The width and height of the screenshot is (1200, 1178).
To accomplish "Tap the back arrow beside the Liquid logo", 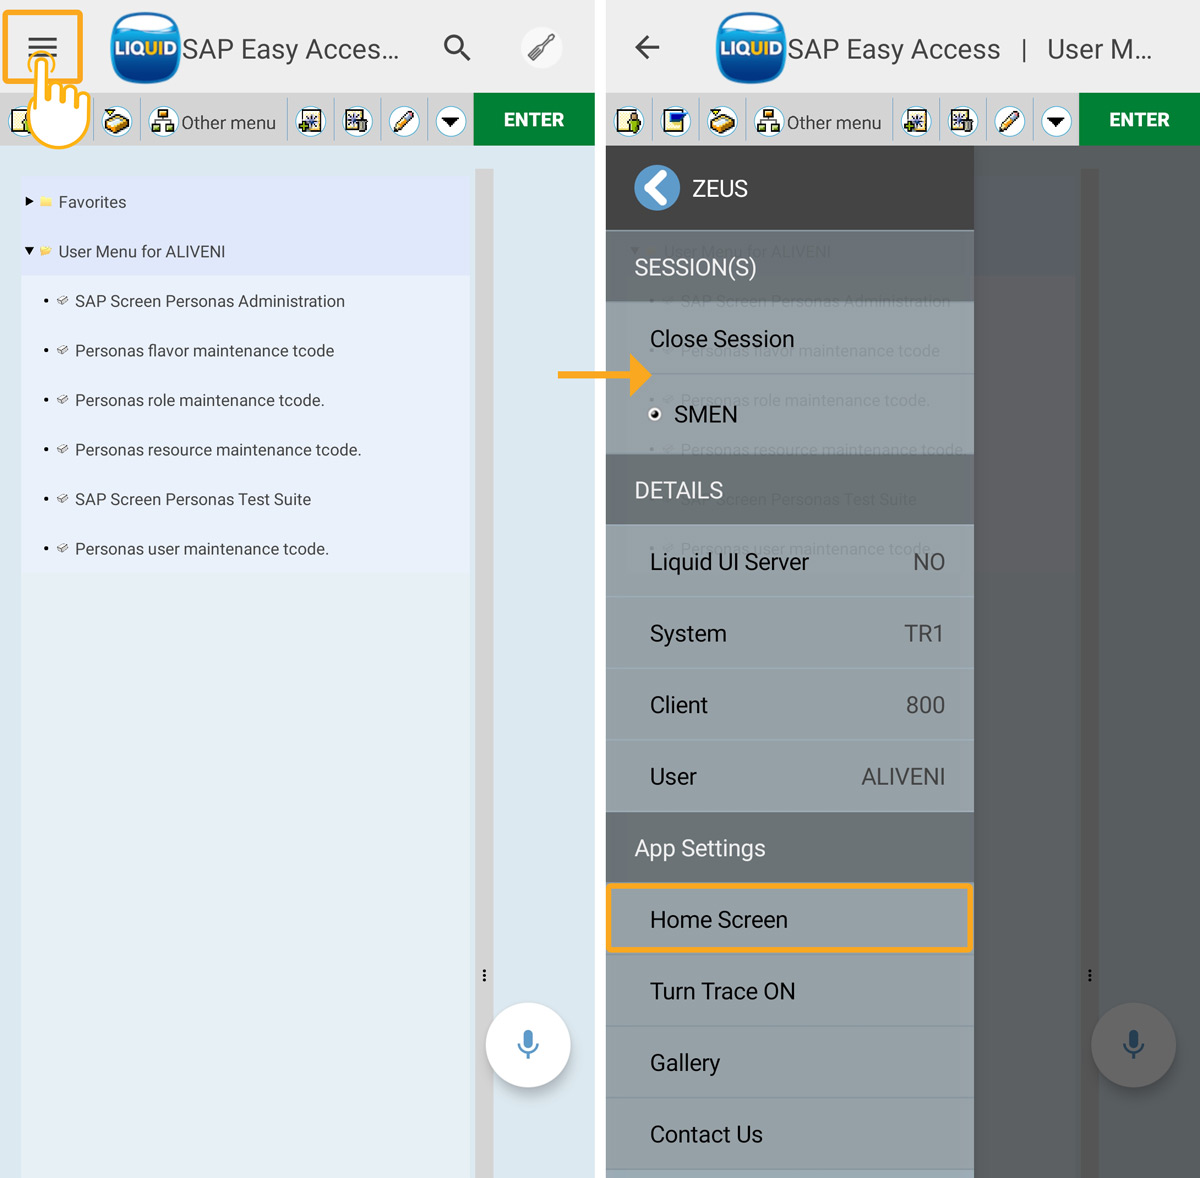I will pos(647,47).
